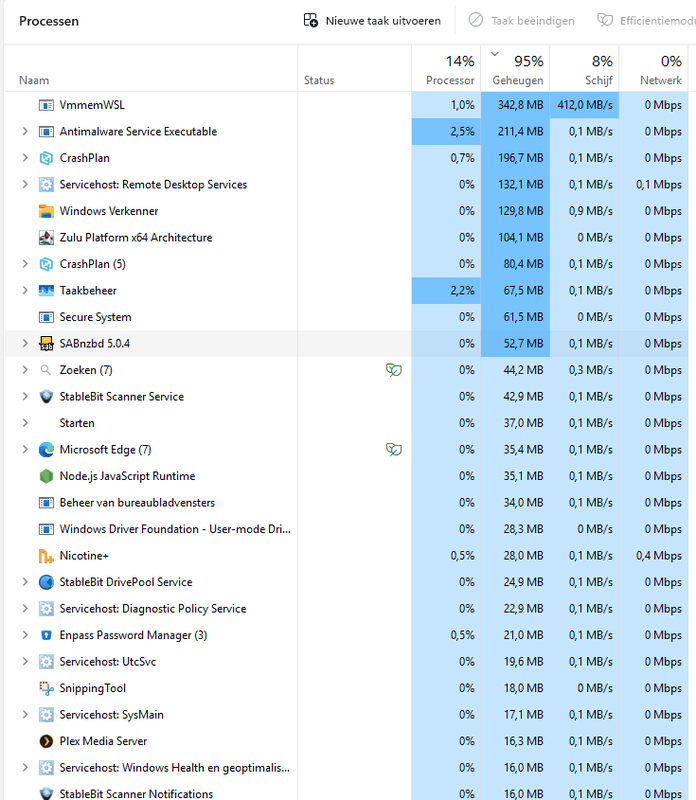This screenshot has height=800, width=696.
Task: Click the Node.js JavaScript Runtime icon
Action: point(46,477)
